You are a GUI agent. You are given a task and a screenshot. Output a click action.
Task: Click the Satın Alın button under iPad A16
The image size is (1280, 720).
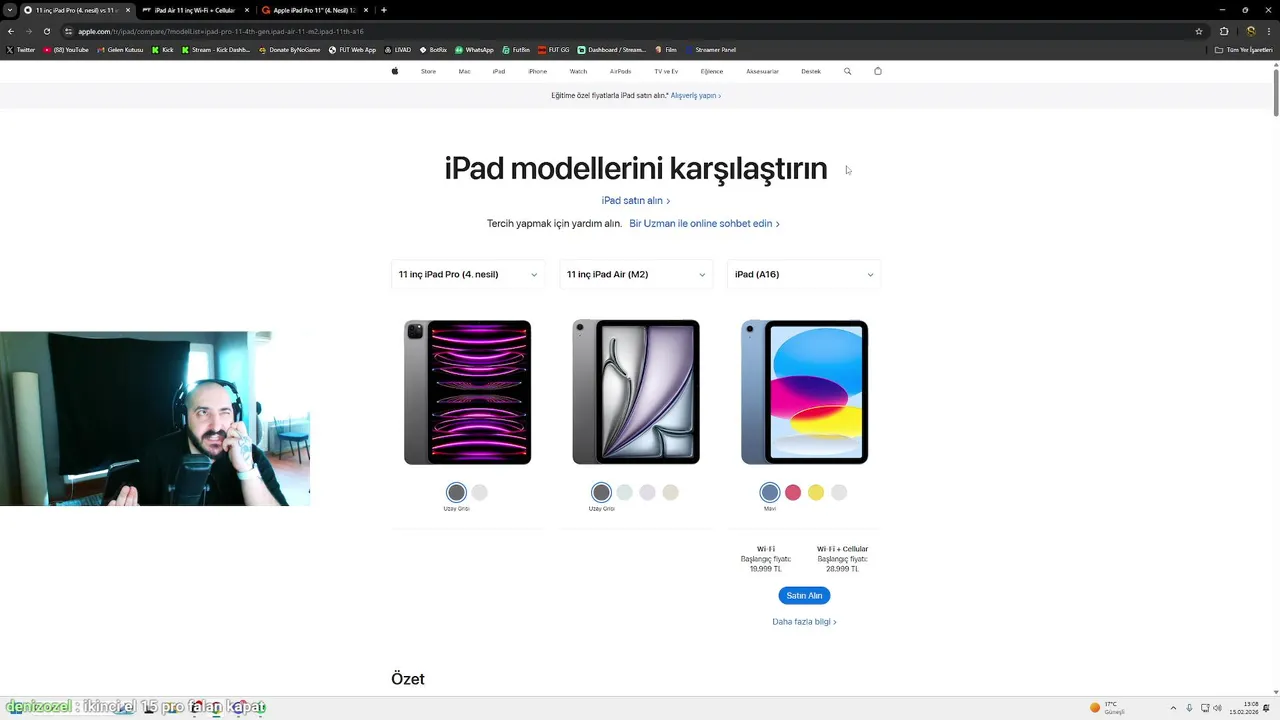pos(804,595)
